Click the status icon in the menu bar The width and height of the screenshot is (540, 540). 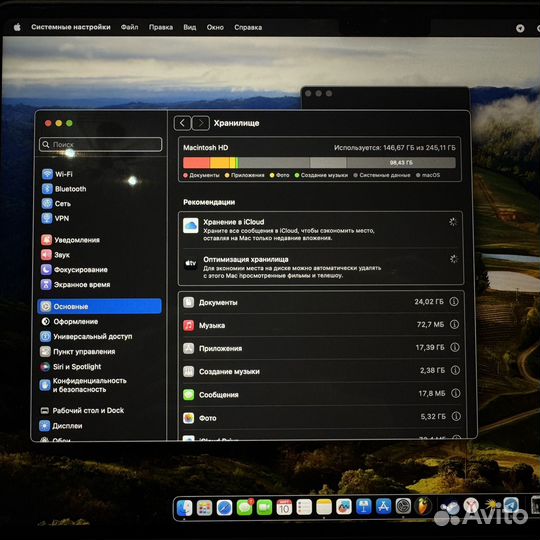[520, 28]
